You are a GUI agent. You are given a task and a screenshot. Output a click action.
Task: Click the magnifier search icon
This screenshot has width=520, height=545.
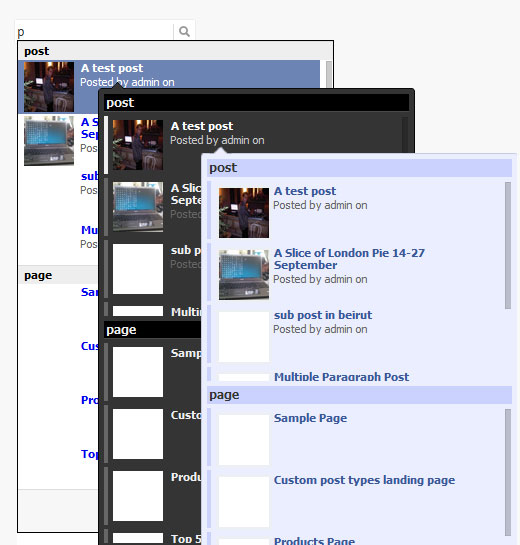(x=184, y=32)
